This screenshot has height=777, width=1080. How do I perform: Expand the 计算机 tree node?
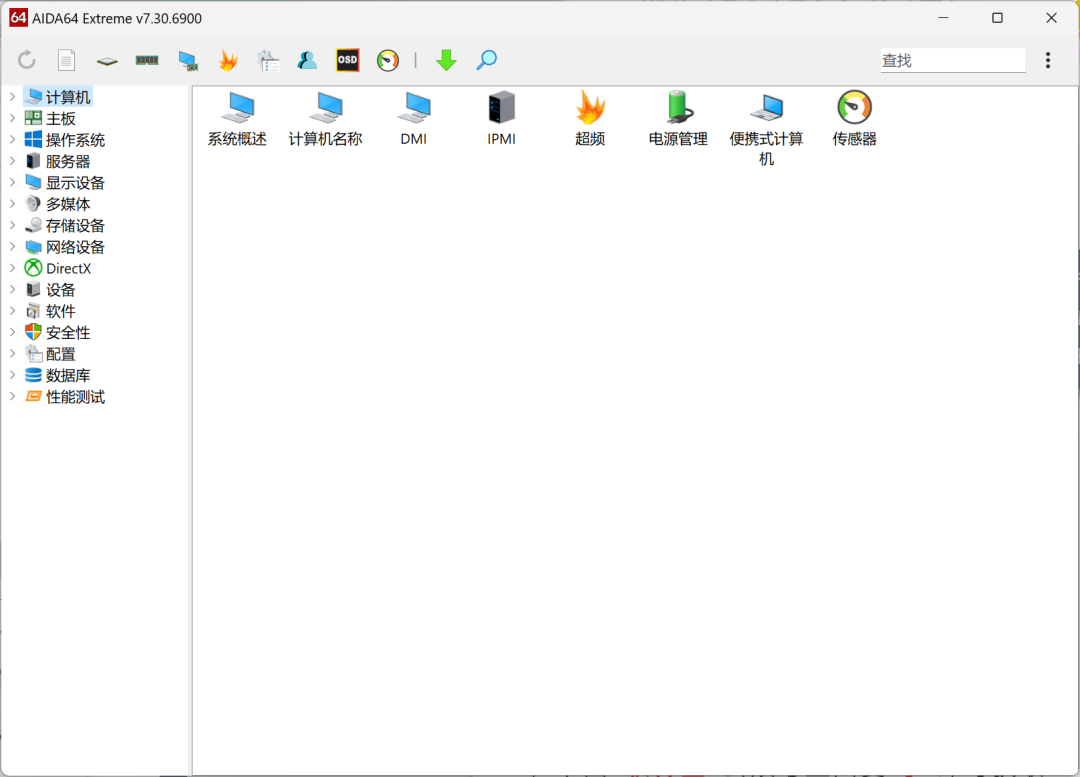coord(12,97)
